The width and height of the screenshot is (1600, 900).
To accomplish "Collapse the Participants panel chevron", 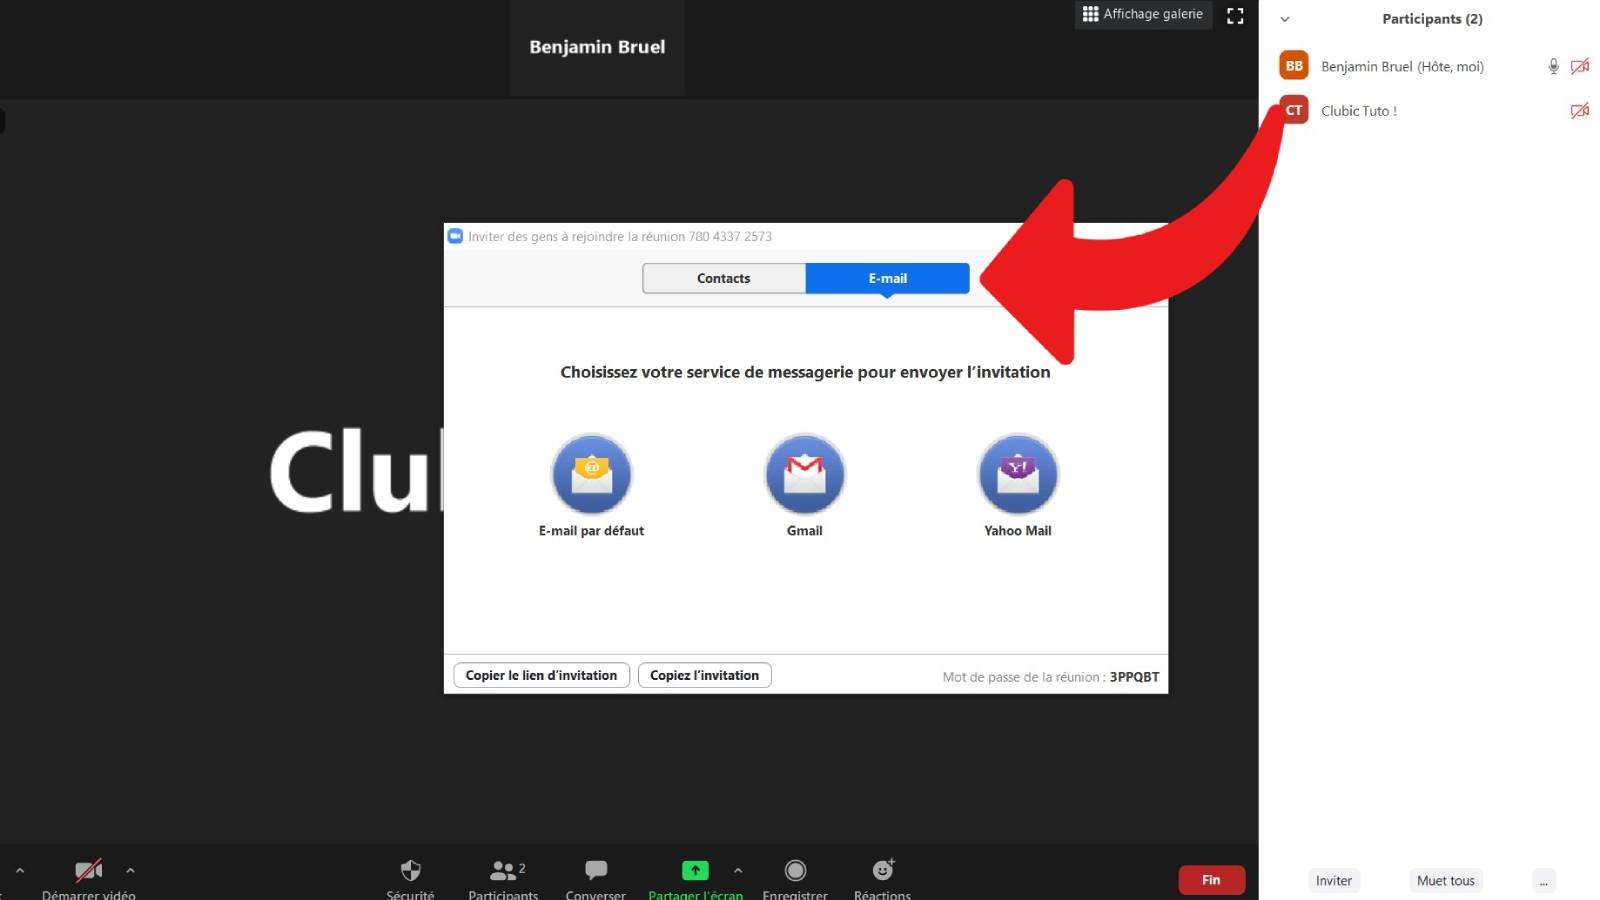I will click(1285, 19).
